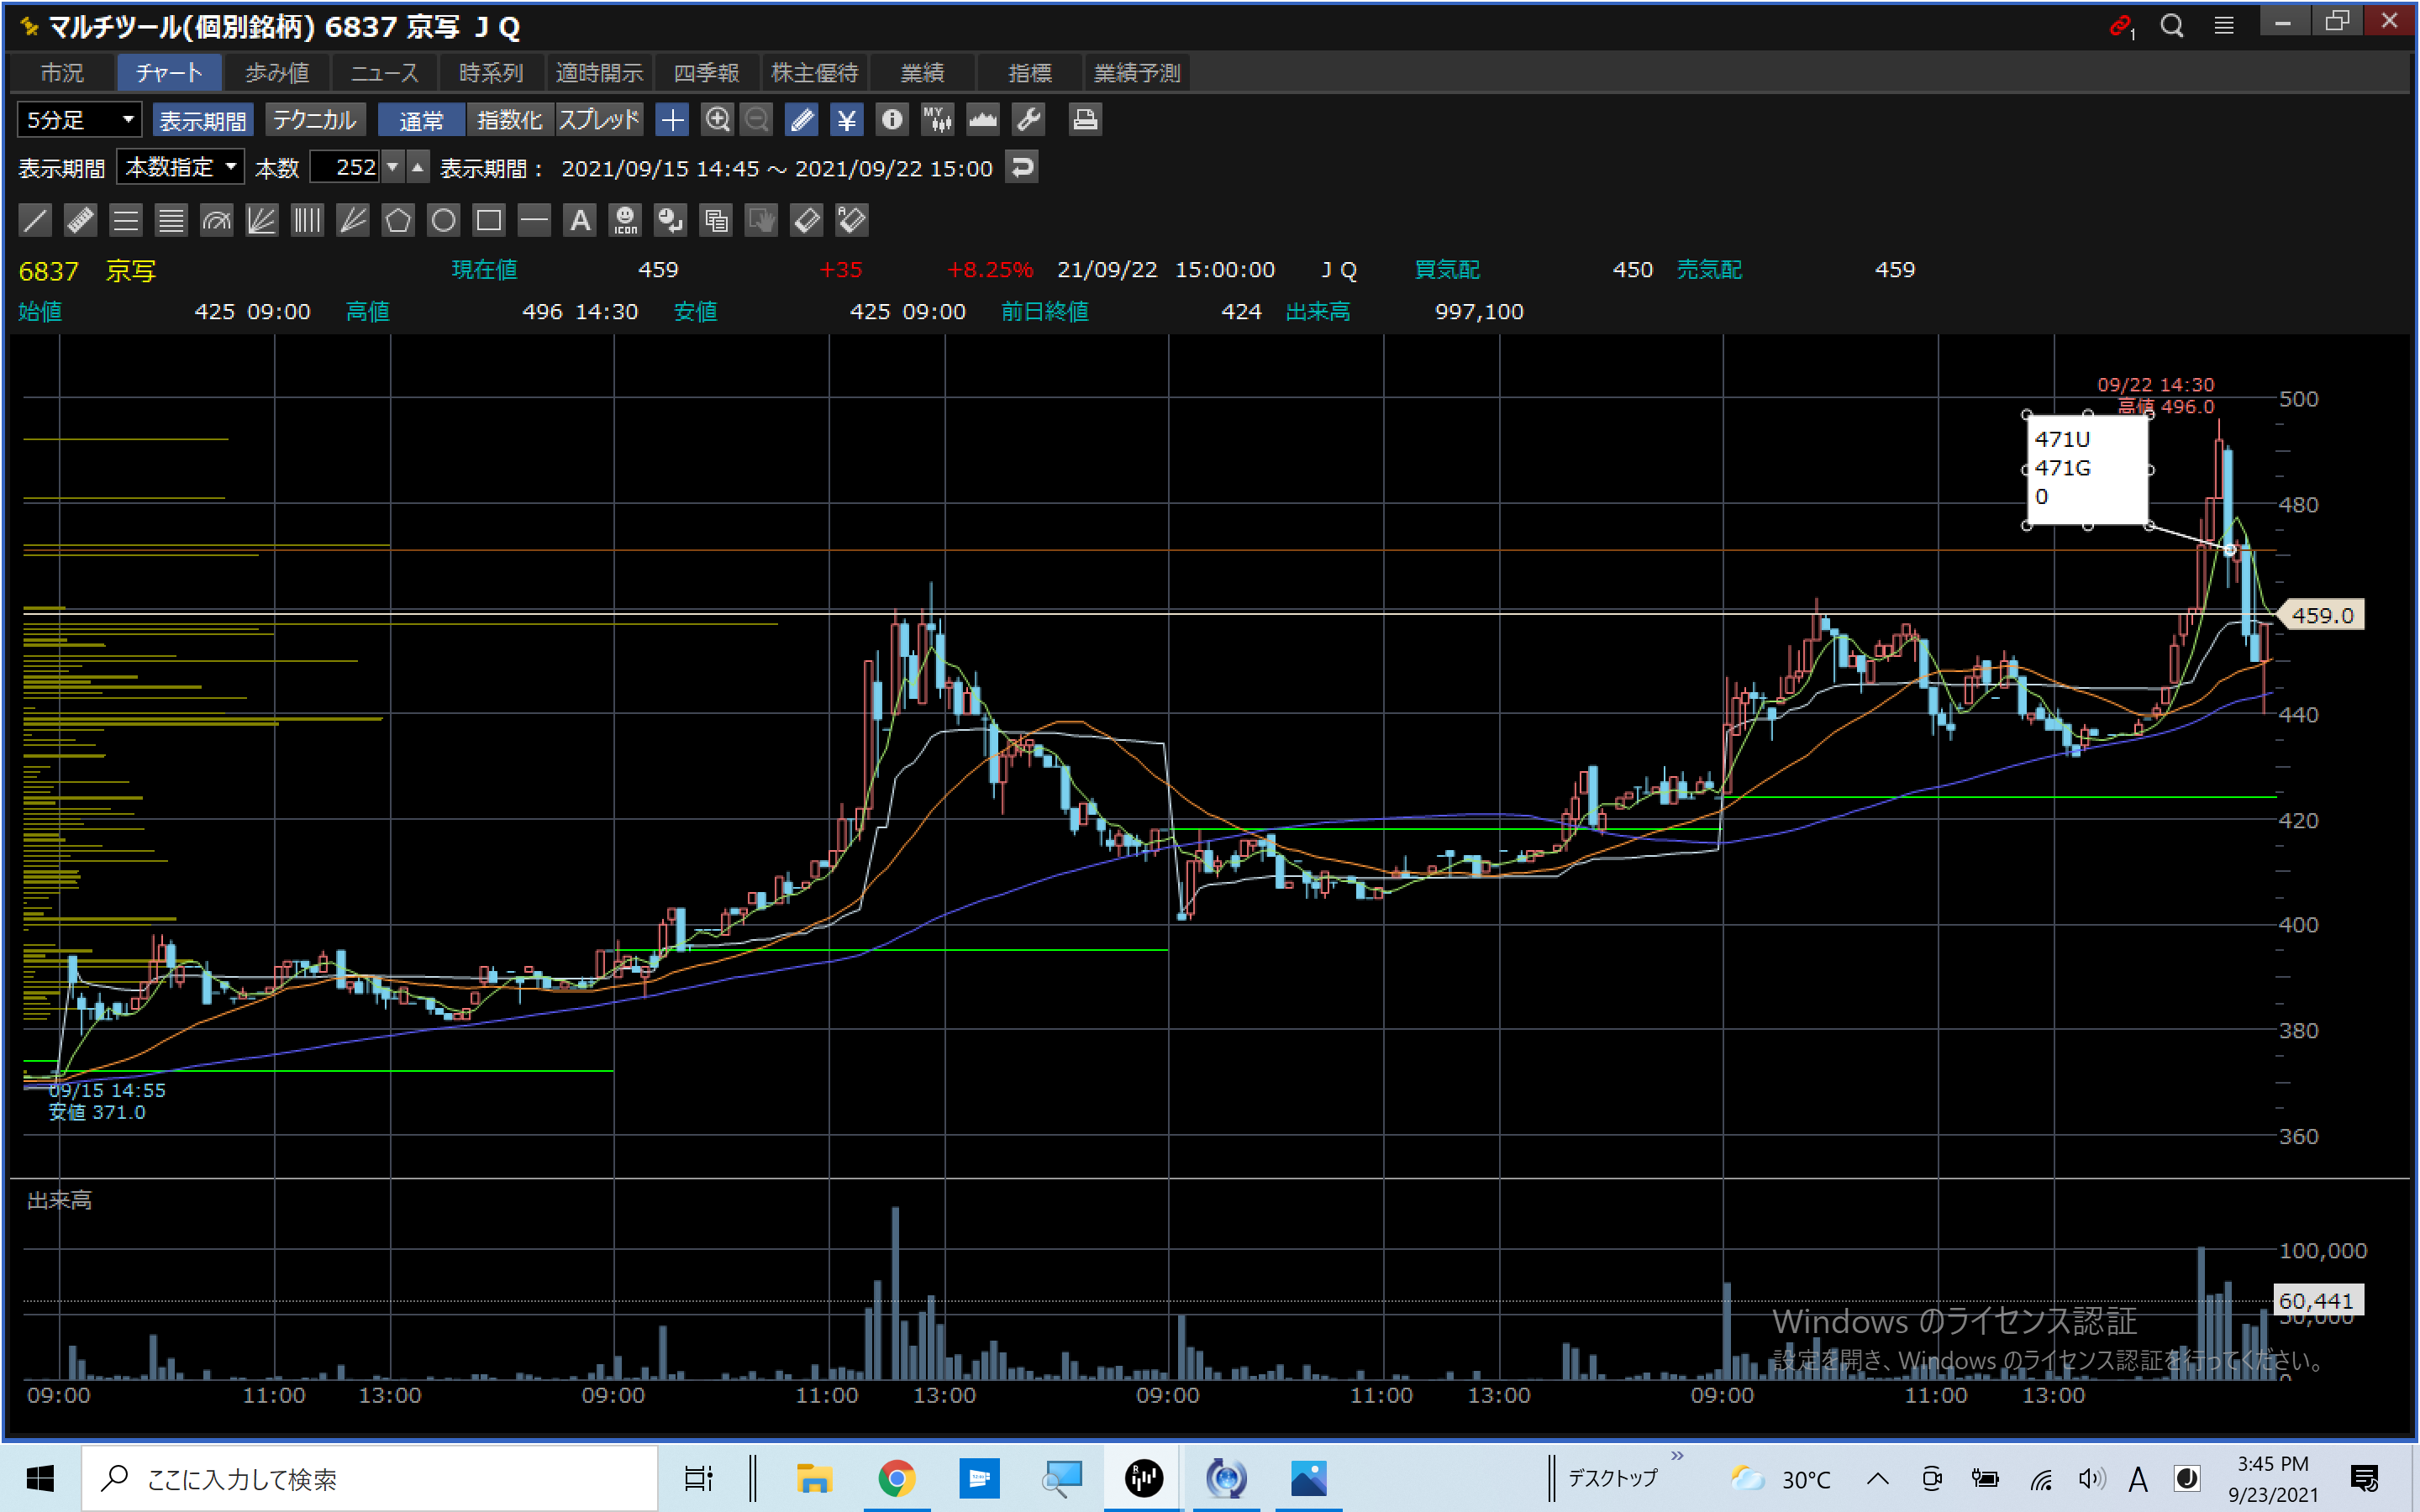Click the eraser tool icon
The image size is (2420, 1512).
pos(806,220)
